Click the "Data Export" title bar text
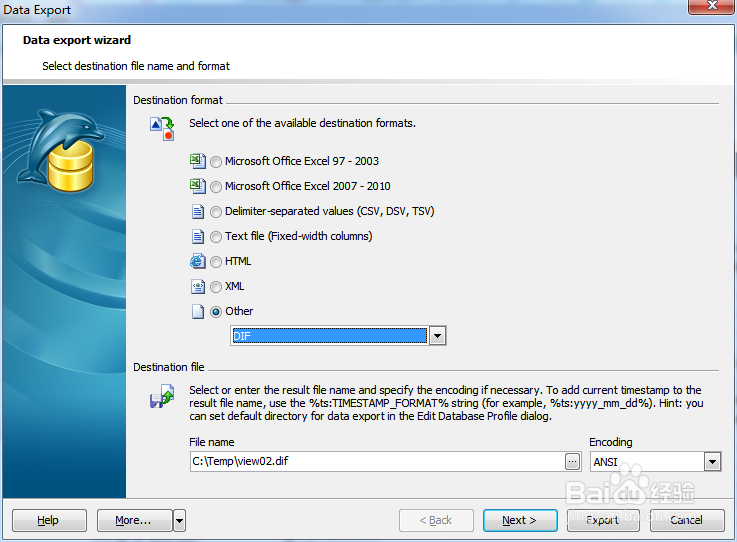Image resolution: width=737 pixels, height=542 pixels. pyautogui.click(x=37, y=10)
